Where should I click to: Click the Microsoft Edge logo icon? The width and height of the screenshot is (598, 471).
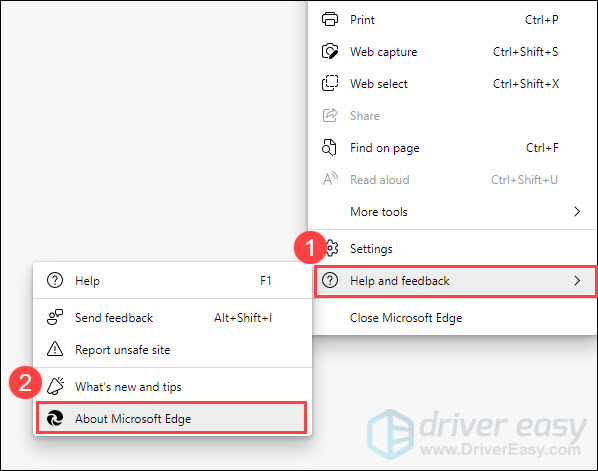point(55,418)
